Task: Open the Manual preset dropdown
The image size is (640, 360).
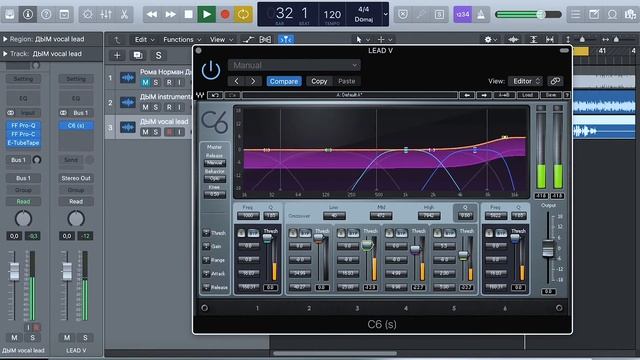Action: click(x=294, y=65)
